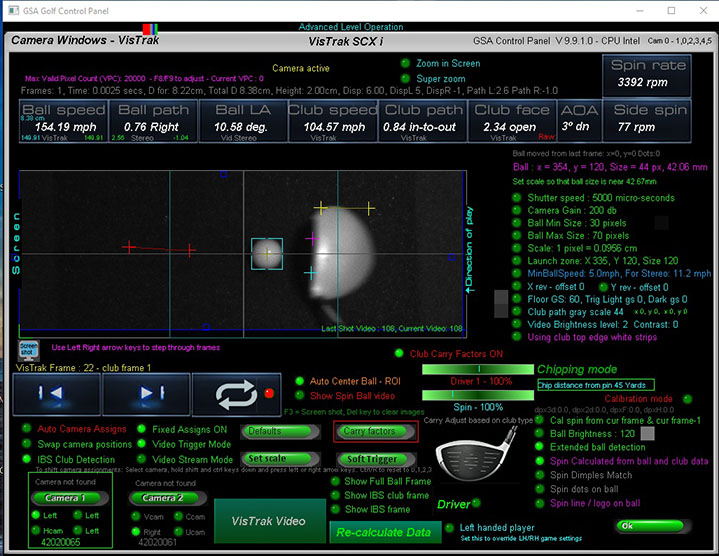Toggle Cal spin from cur frame
This screenshot has width=719, height=556.
pyautogui.click(x=540, y=420)
